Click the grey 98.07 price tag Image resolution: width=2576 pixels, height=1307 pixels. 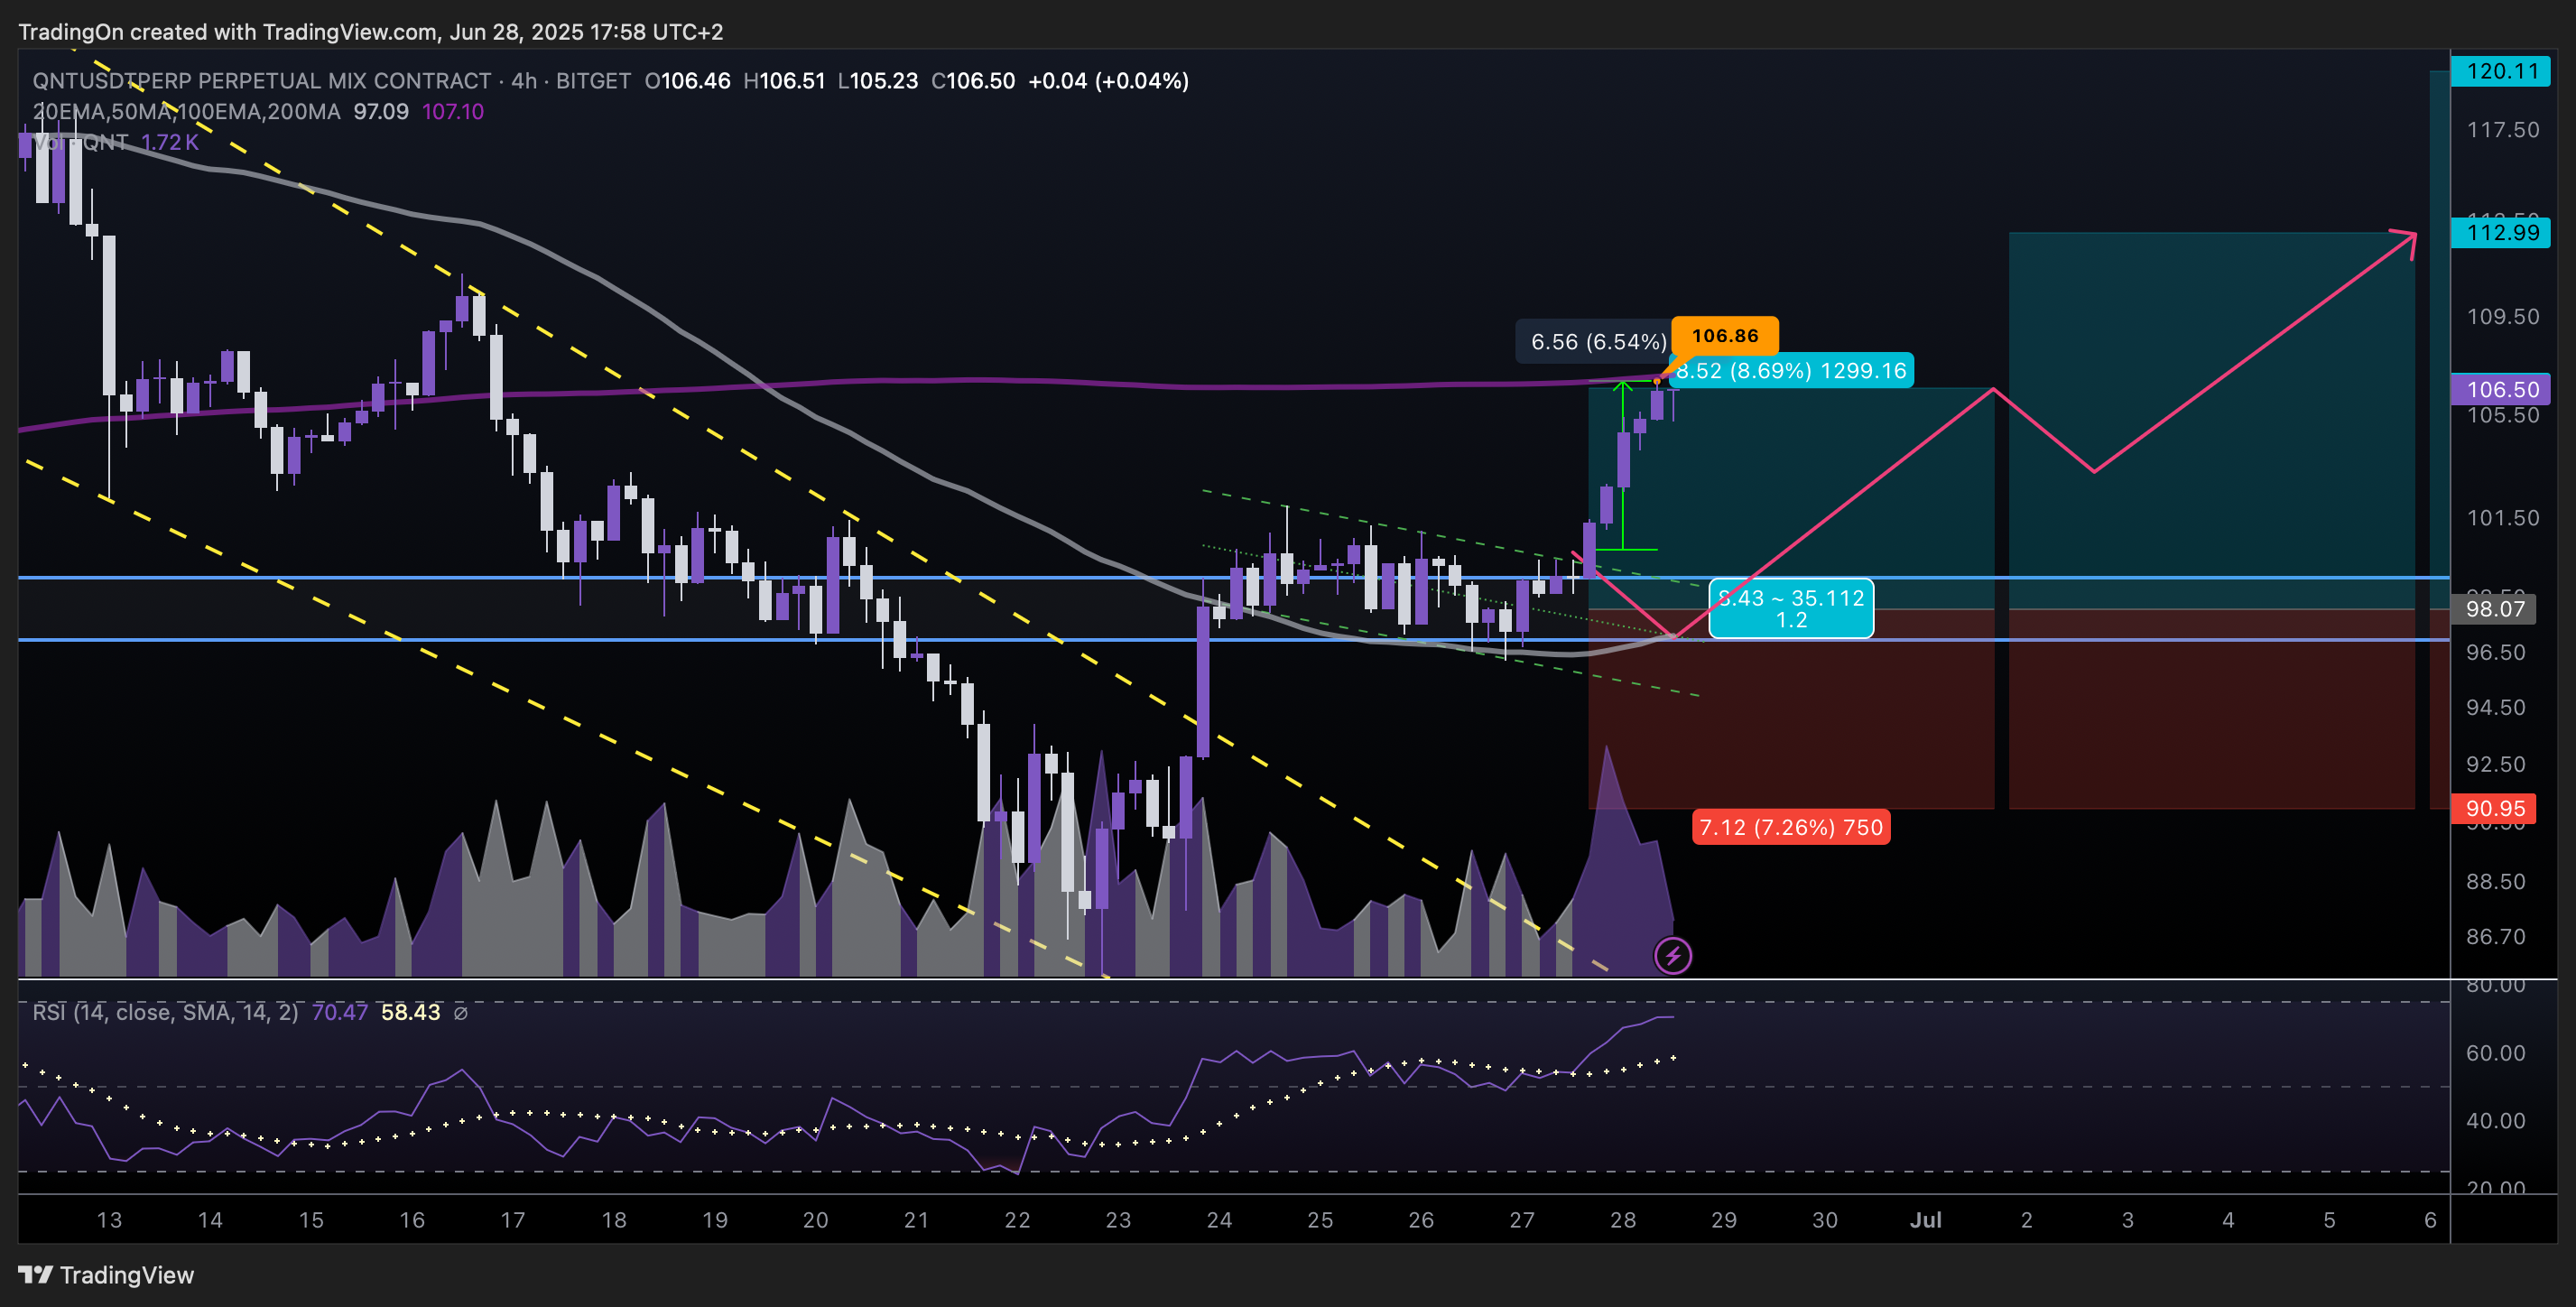(x=2495, y=609)
